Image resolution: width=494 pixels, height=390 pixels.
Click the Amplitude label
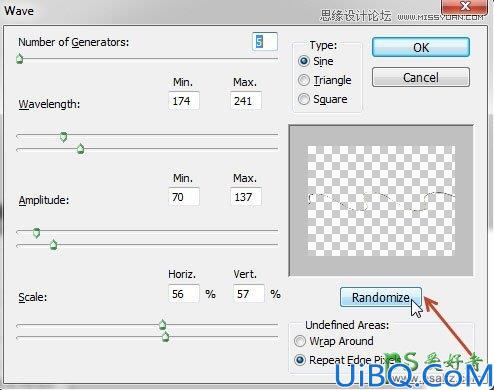[x=44, y=200]
